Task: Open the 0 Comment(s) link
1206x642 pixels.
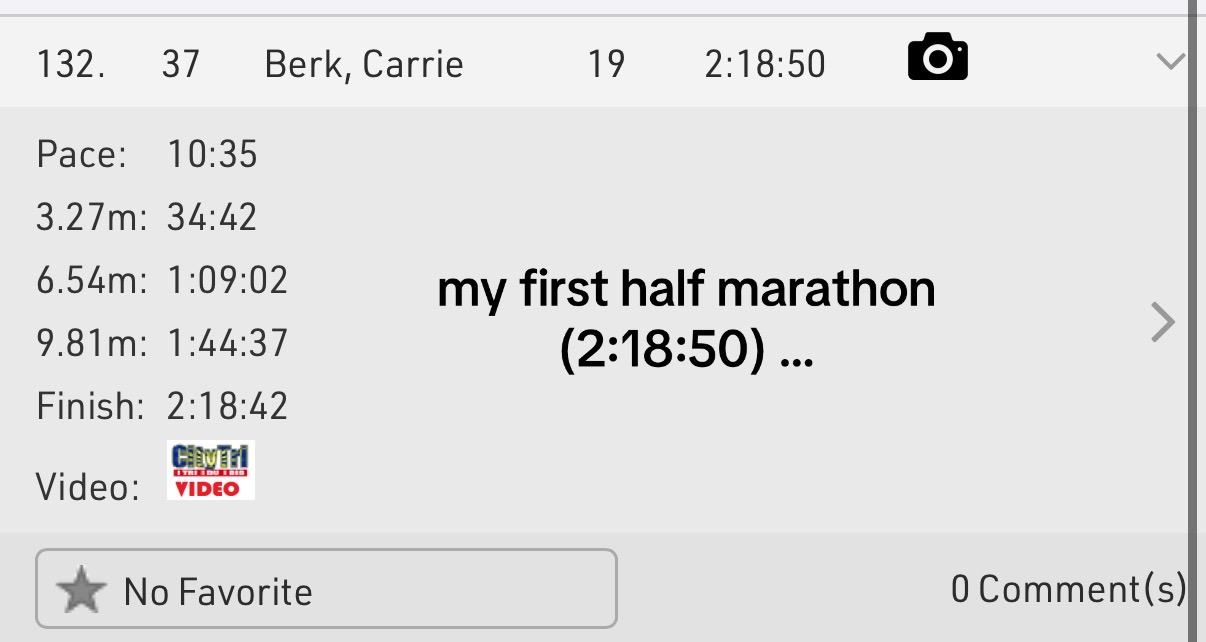Action: (1067, 589)
